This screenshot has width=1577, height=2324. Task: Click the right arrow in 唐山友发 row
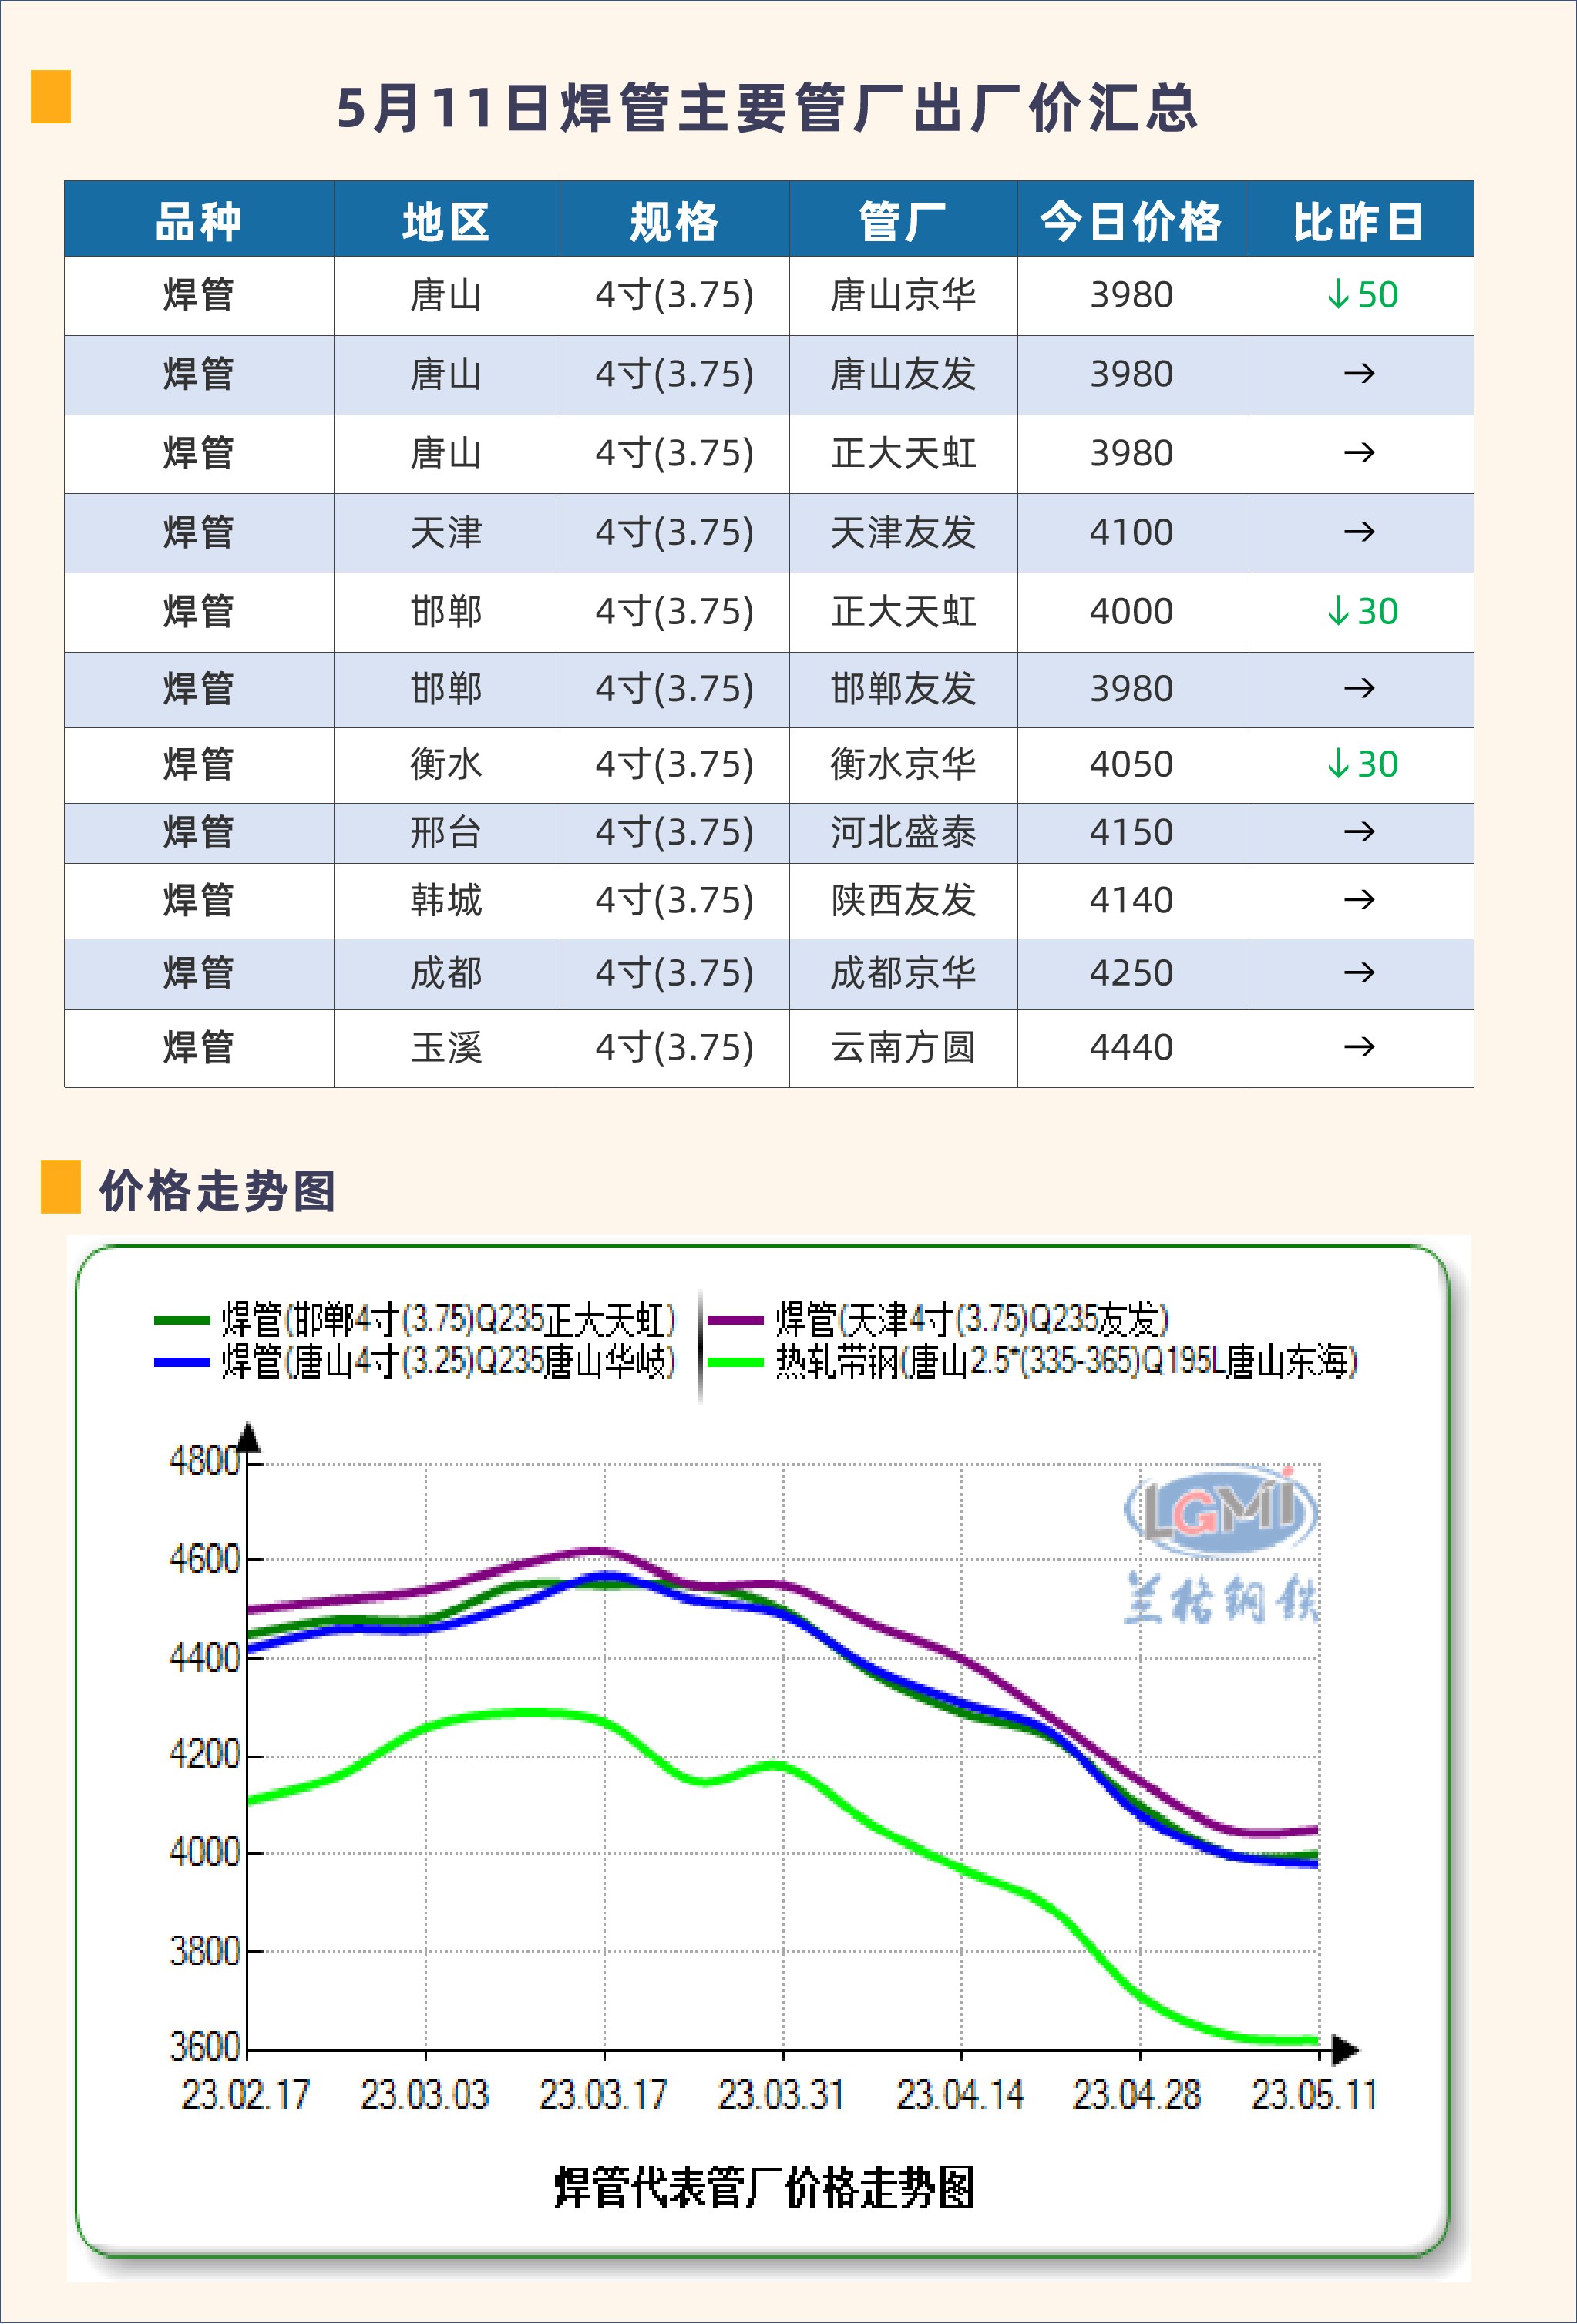tap(1359, 374)
